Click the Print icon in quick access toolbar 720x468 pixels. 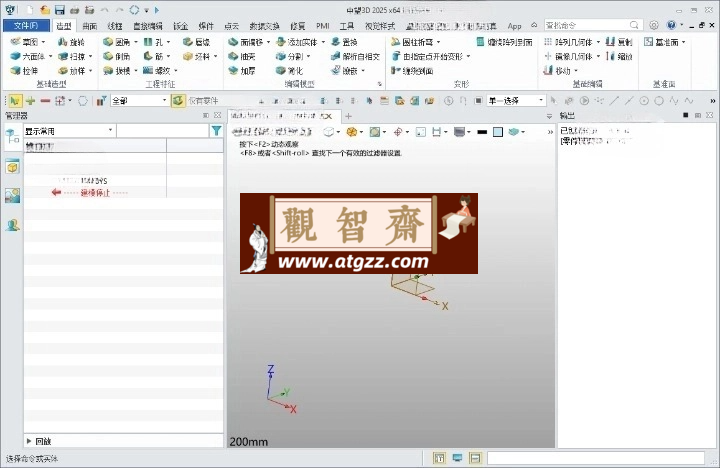point(74,10)
